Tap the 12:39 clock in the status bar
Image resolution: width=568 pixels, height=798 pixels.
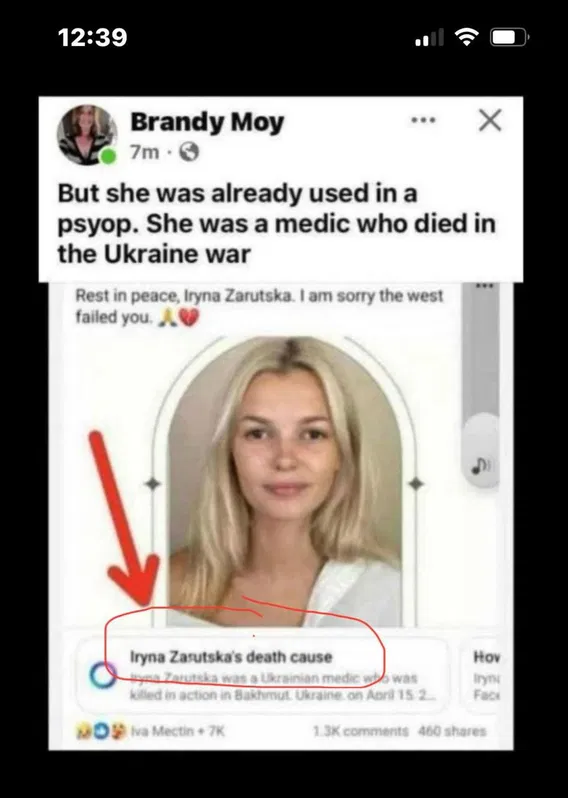(x=92, y=37)
